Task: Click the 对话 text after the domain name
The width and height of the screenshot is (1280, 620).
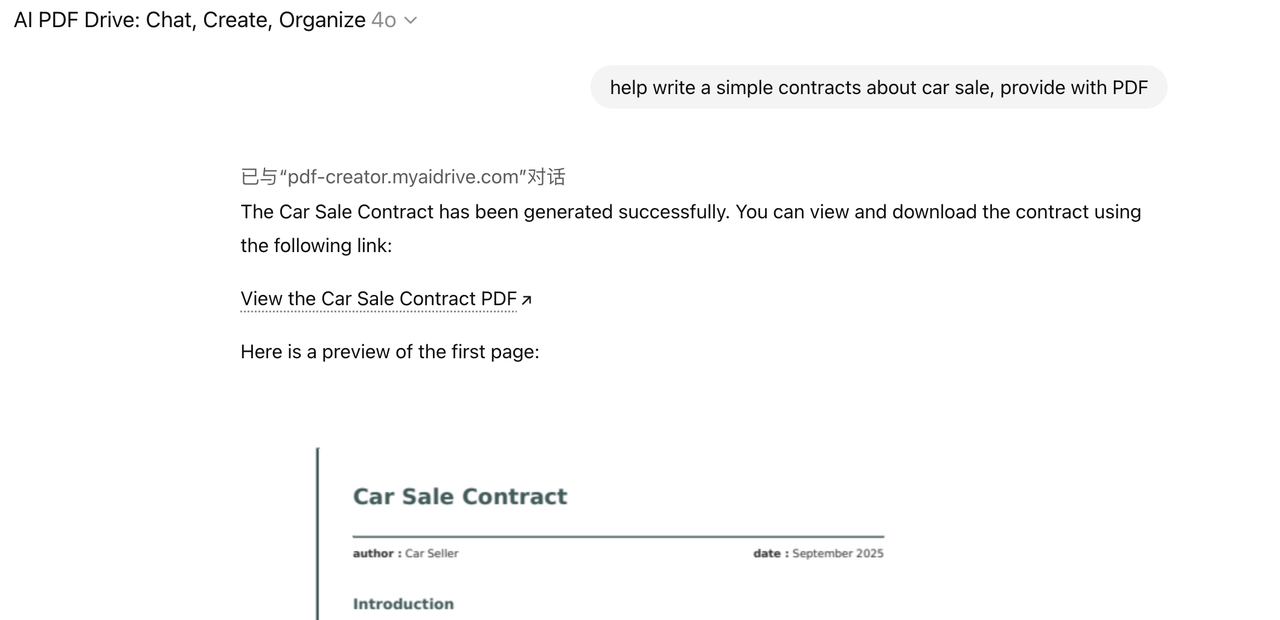Action: click(546, 177)
